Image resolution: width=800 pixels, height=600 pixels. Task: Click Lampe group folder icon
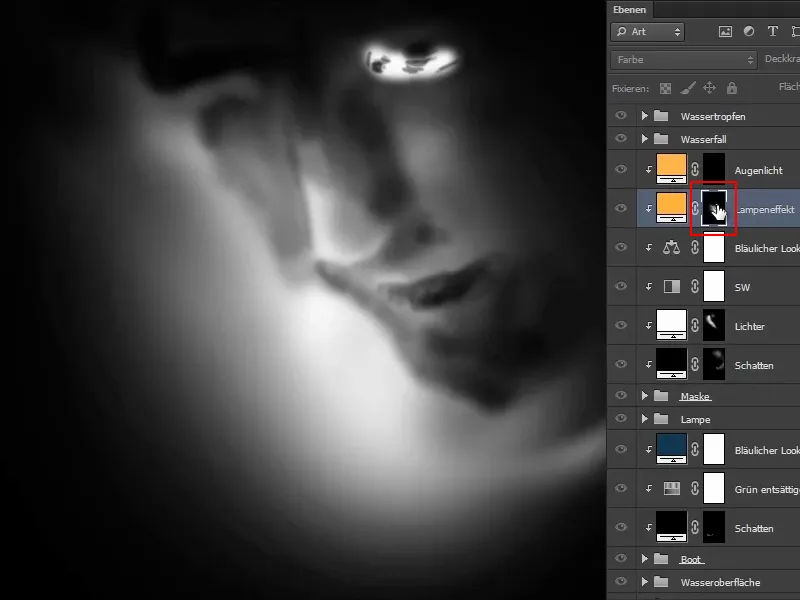(661, 419)
